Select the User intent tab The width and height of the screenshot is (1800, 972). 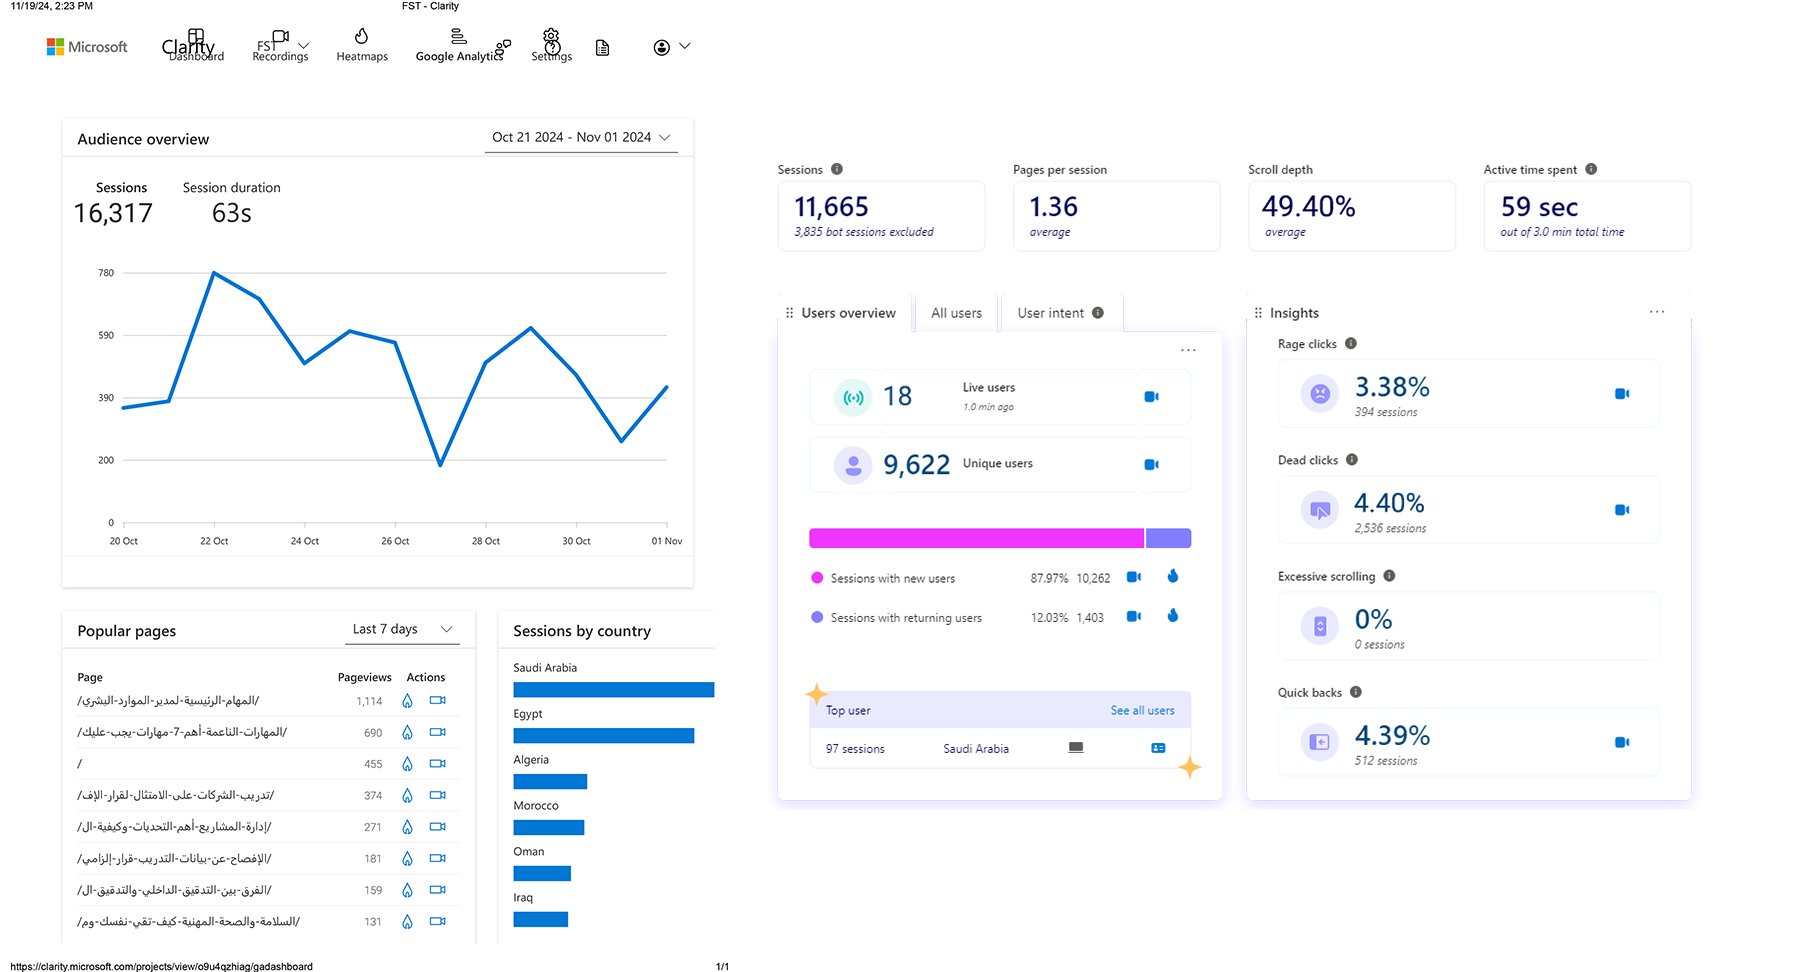tap(1059, 313)
